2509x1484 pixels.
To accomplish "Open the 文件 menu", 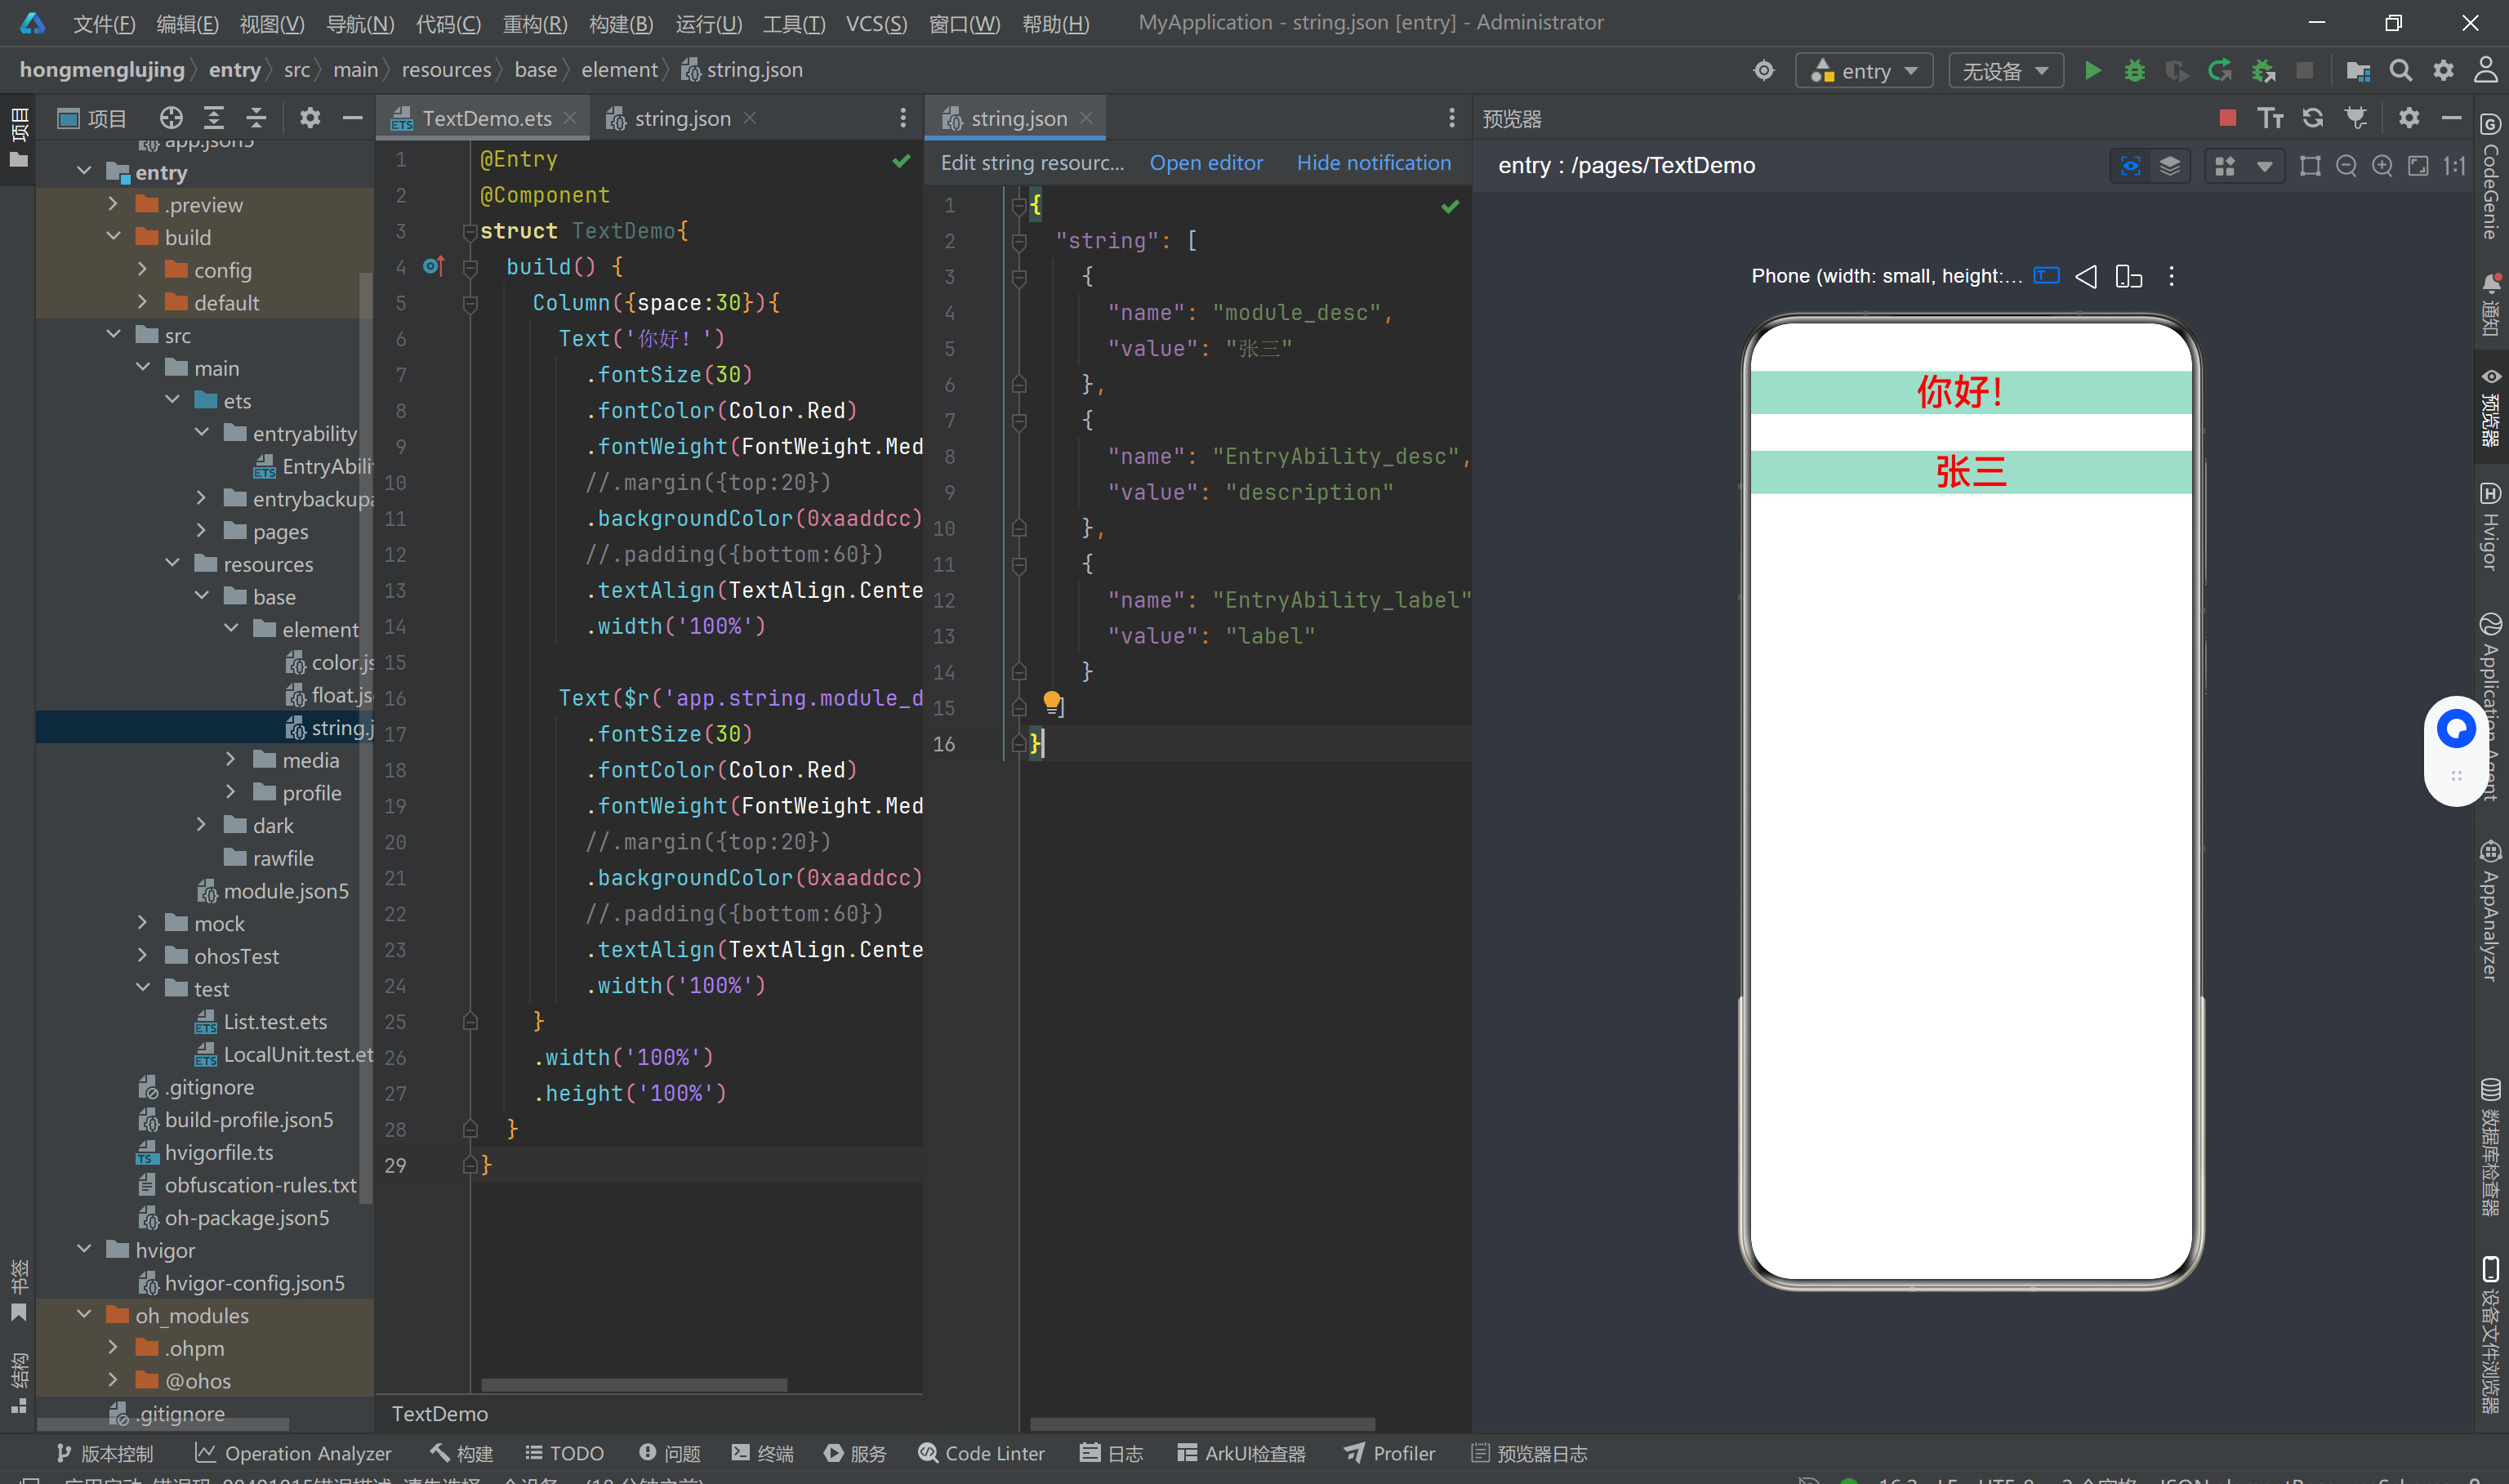I will pyautogui.click(x=104, y=23).
